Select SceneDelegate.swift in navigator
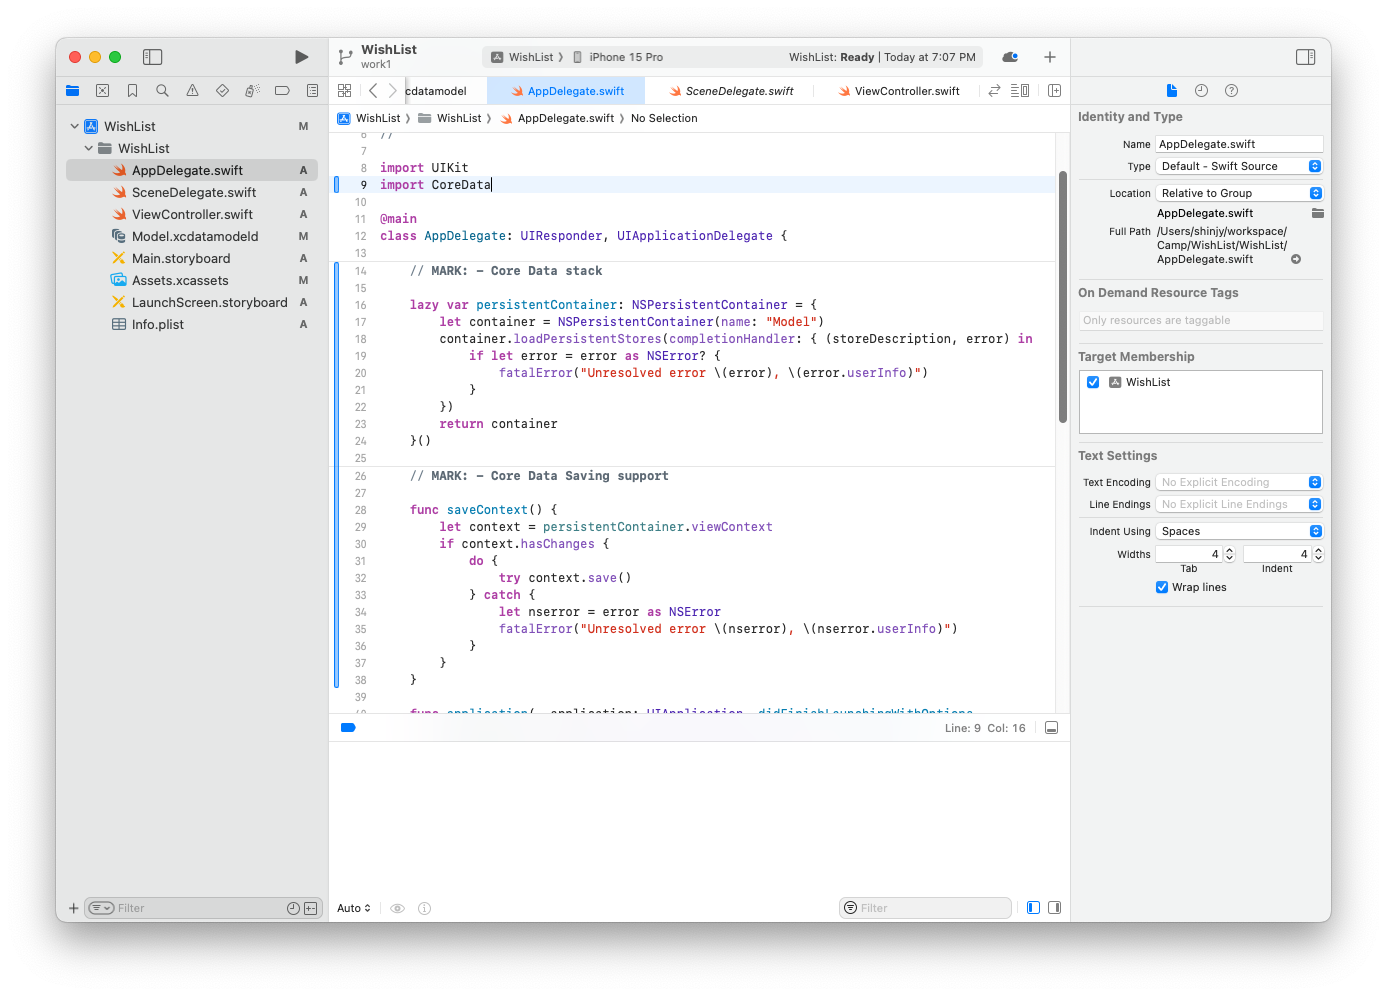 click(x=192, y=192)
